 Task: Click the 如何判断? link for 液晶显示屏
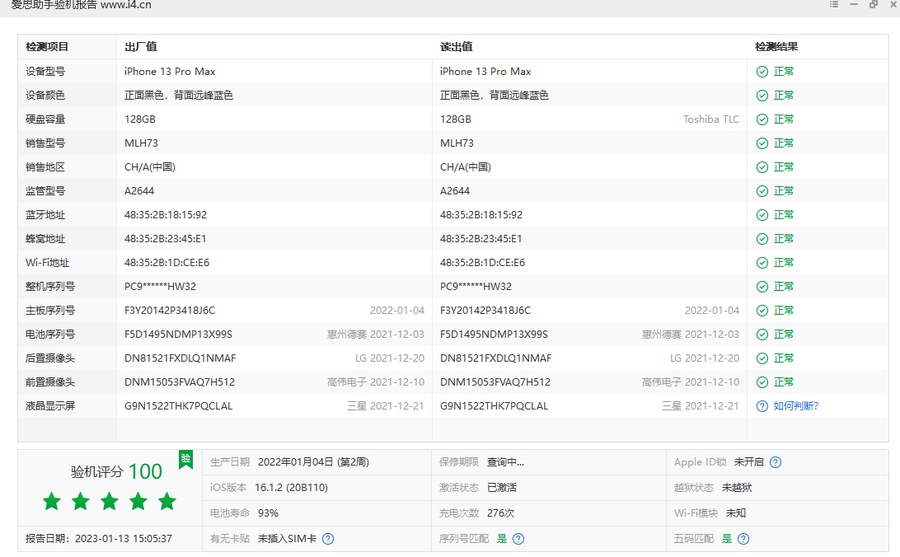[796, 406]
